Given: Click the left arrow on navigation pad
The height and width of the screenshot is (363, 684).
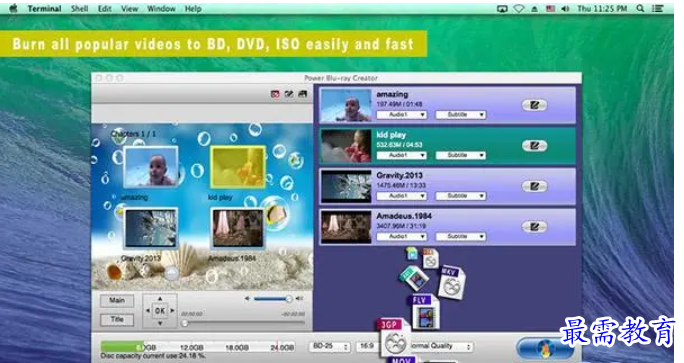Looking at the screenshot, I should [x=148, y=311].
